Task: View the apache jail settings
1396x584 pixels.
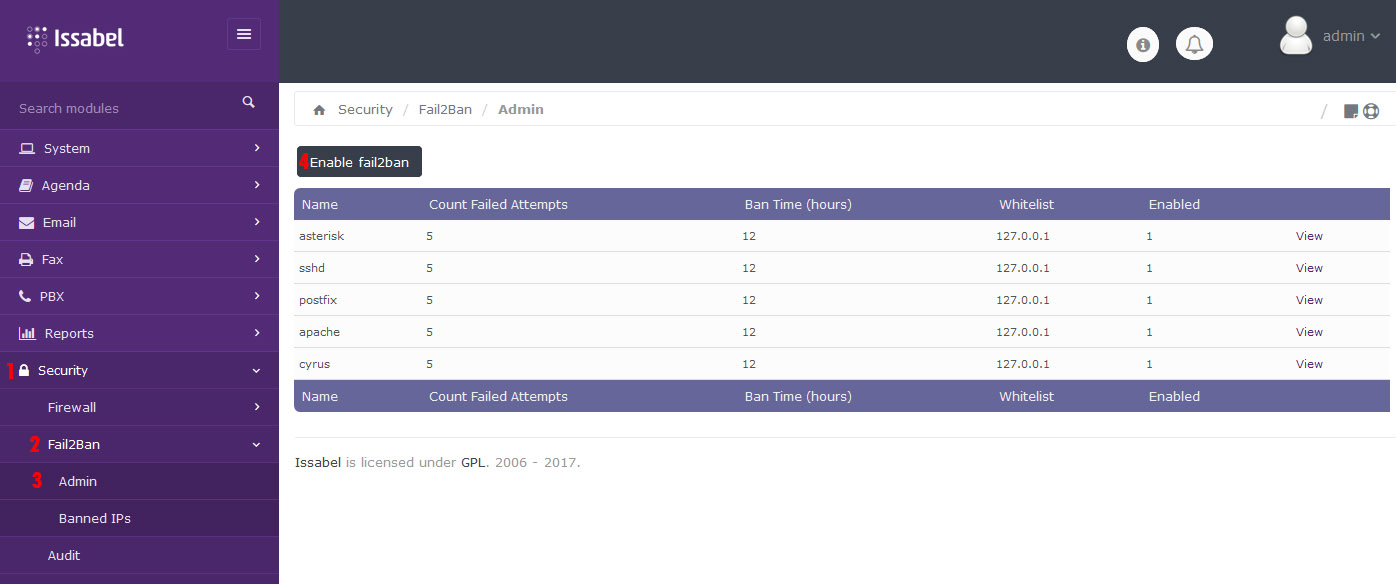Action: (1309, 332)
